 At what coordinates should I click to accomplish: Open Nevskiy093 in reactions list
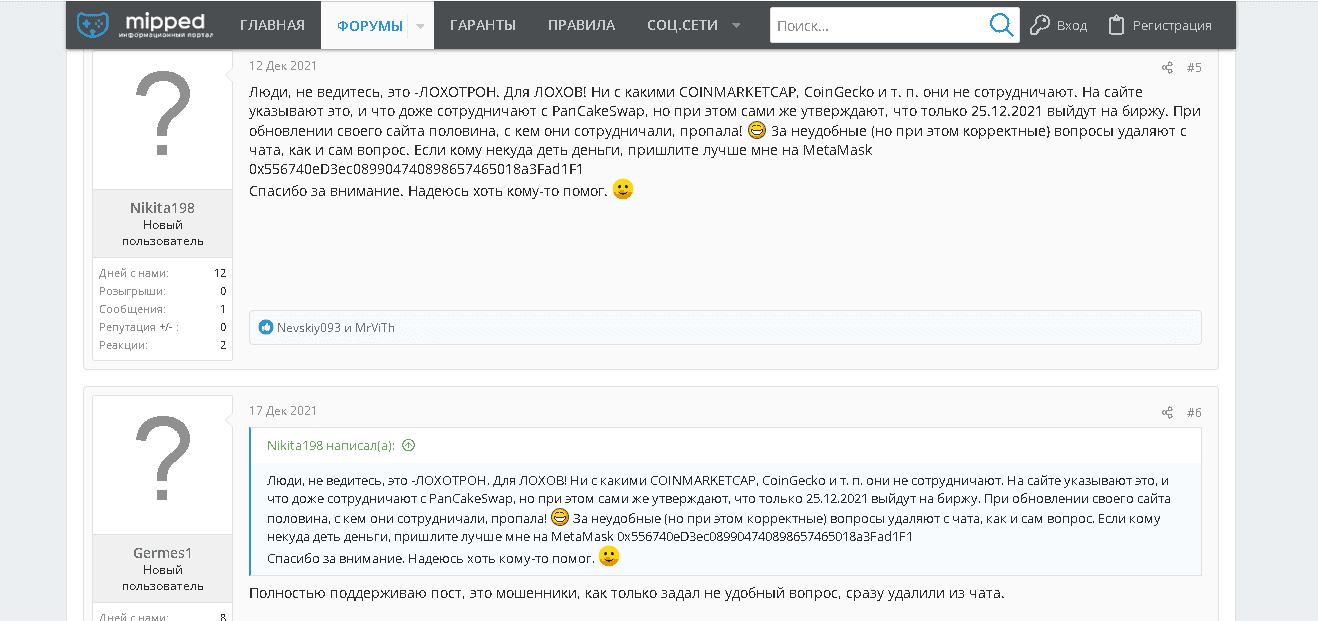[309, 327]
